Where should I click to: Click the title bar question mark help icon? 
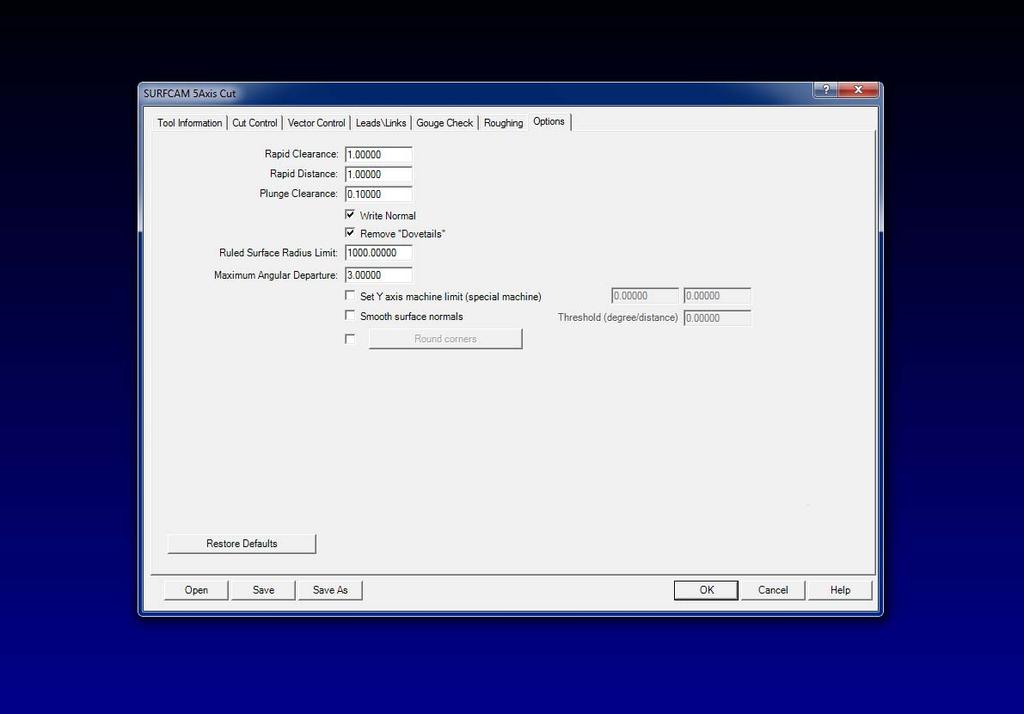pos(825,90)
